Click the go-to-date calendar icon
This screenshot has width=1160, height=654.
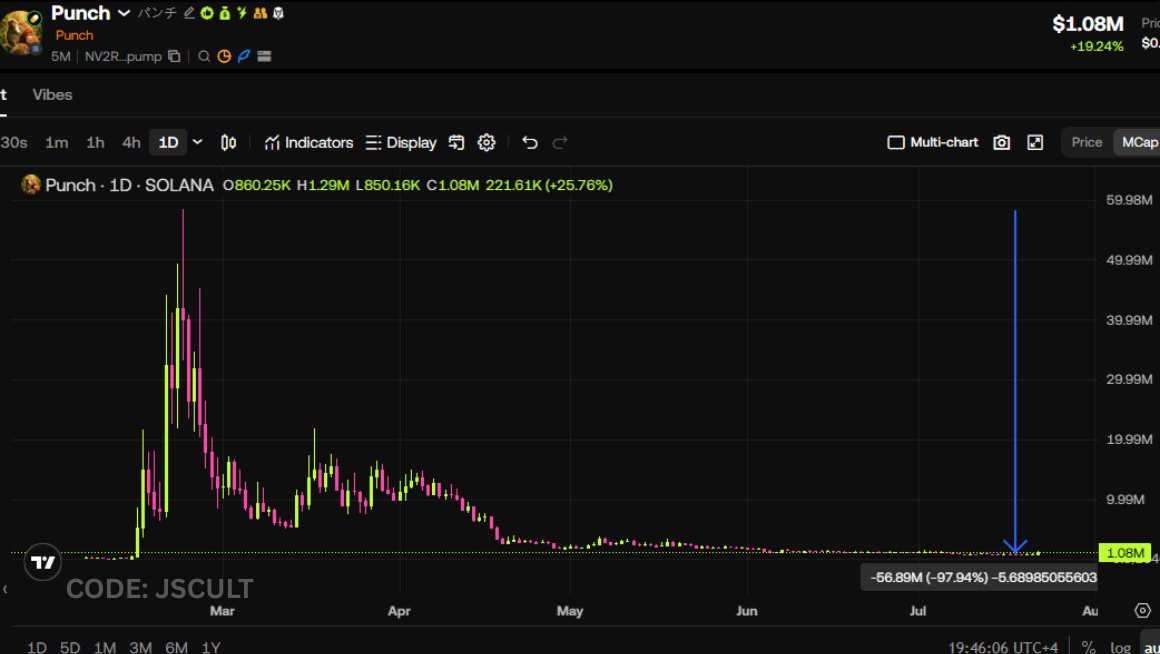pyautogui.click(x=456, y=142)
